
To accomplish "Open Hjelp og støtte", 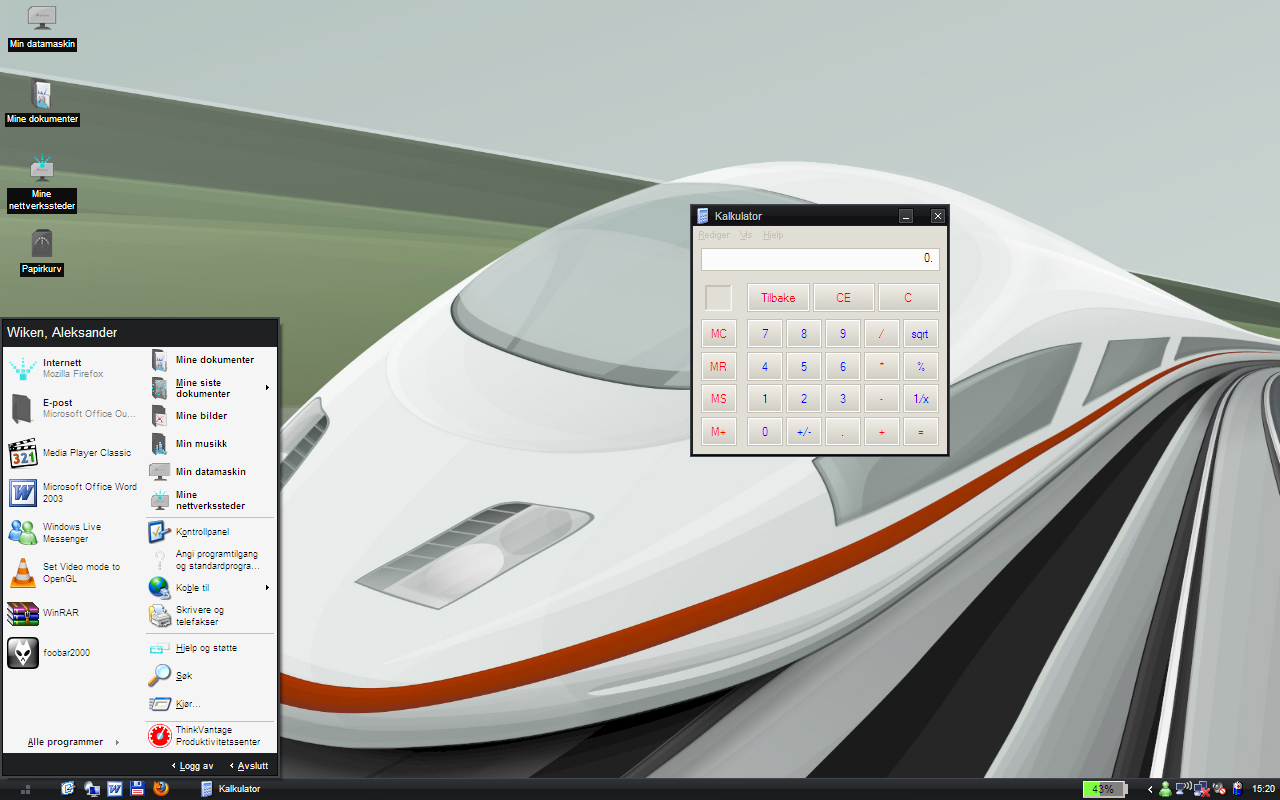I will coord(210,648).
